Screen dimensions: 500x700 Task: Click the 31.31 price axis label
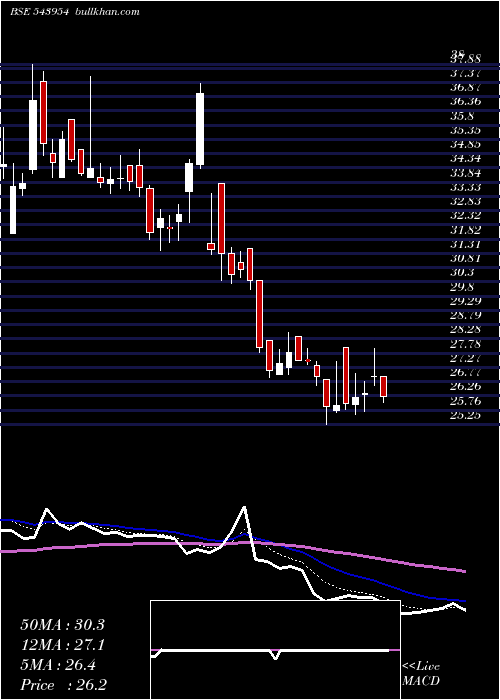pos(465,244)
